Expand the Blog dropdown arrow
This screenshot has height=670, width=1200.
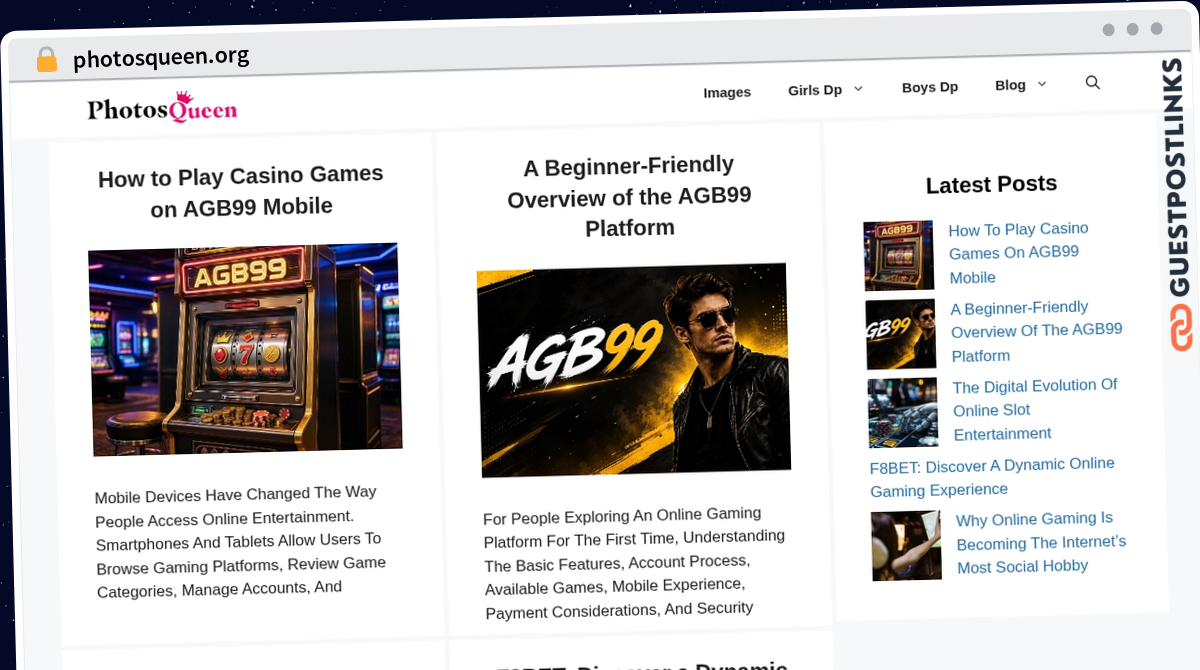(x=1042, y=84)
